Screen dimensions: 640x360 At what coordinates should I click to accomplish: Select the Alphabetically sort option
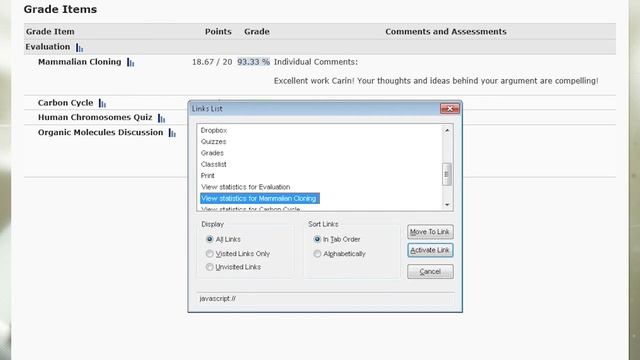click(317, 253)
